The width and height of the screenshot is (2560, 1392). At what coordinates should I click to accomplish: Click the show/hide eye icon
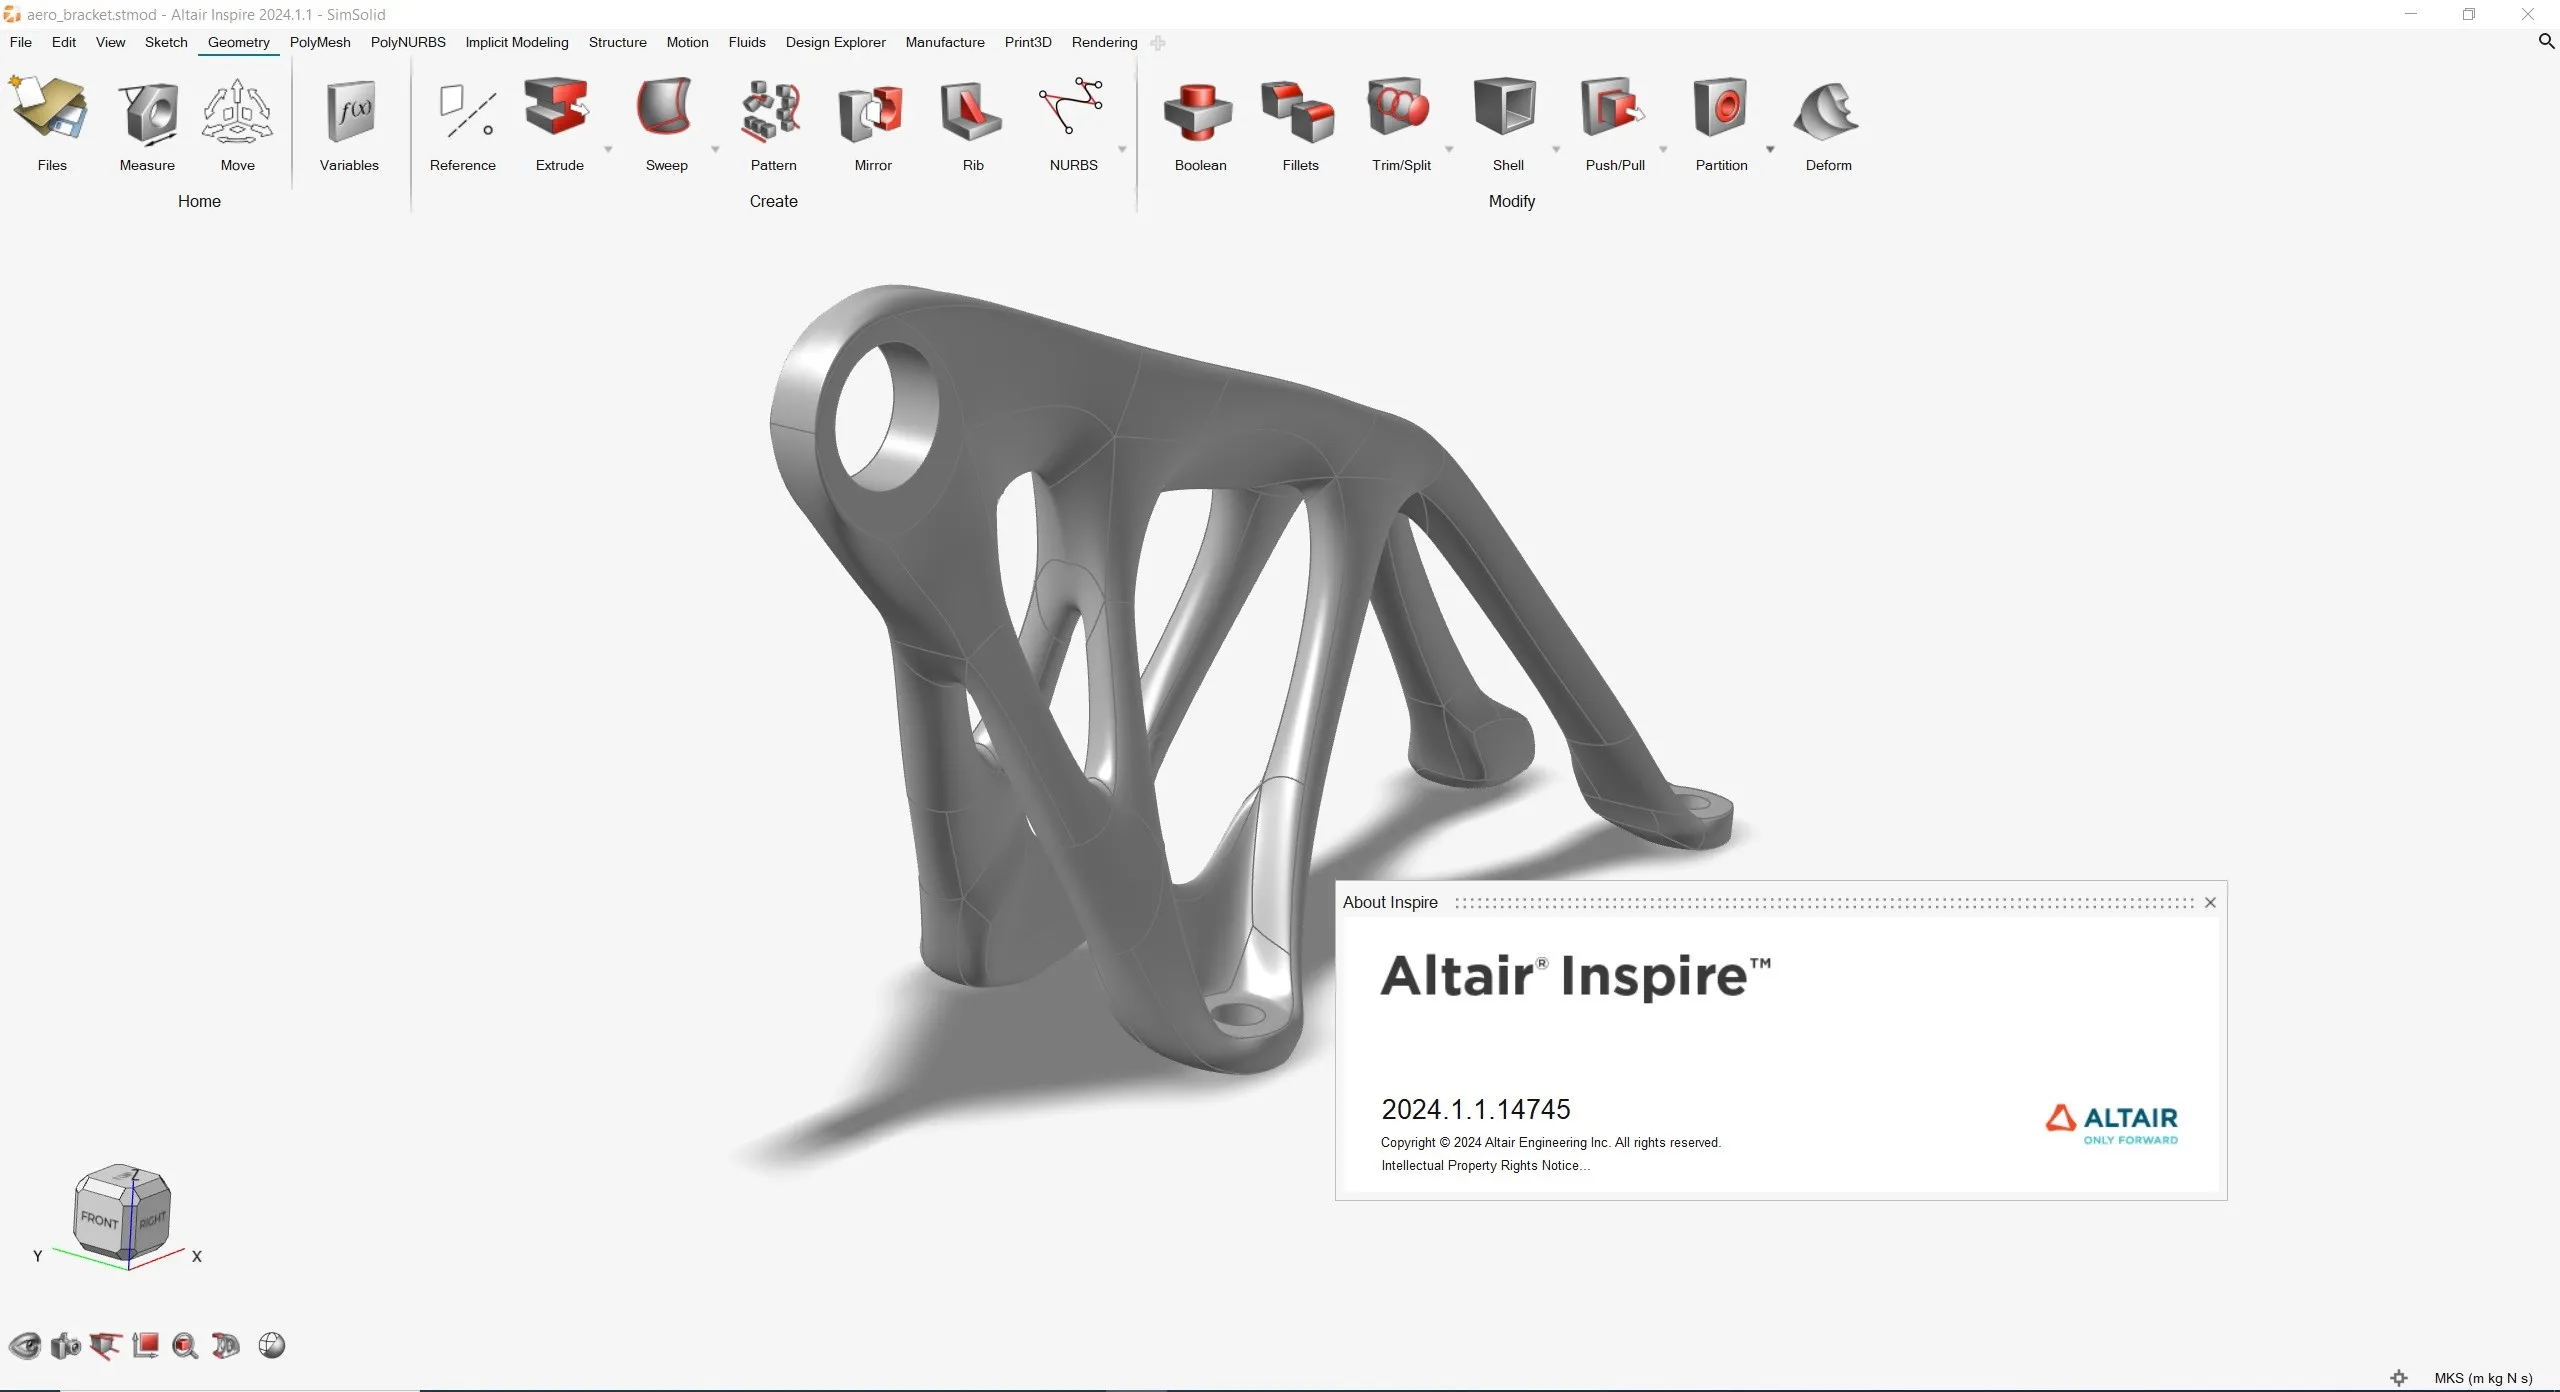[x=25, y=1346]
